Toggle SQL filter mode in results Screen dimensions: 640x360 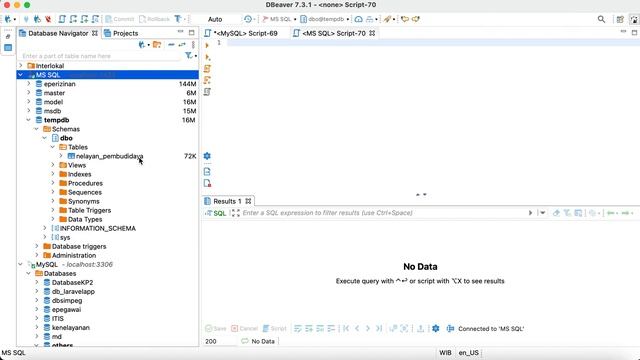click(x=216, y=213)
